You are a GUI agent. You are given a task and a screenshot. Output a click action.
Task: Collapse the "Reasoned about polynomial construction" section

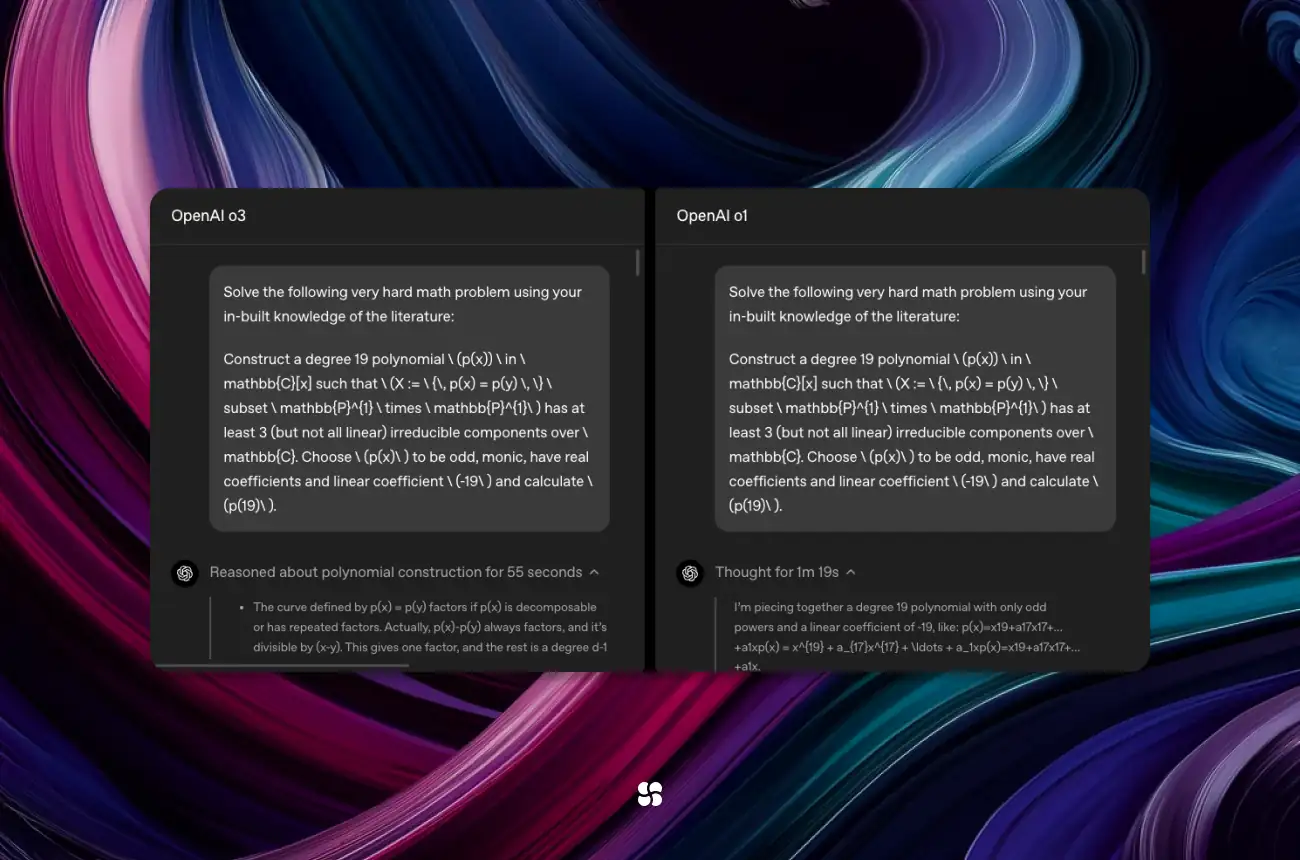(594, 572)
